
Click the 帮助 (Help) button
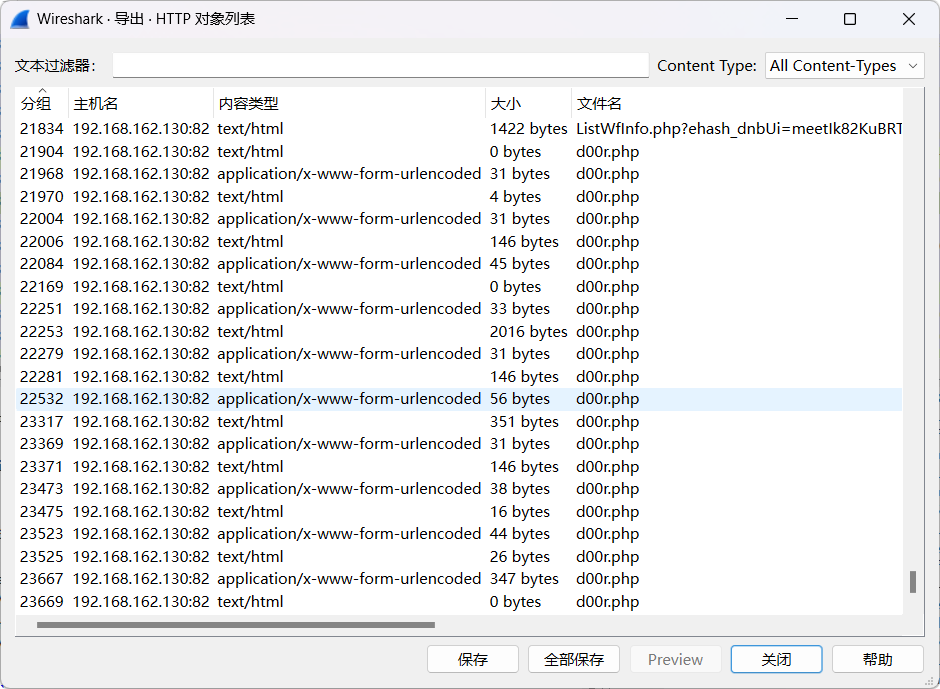point(878,660)
